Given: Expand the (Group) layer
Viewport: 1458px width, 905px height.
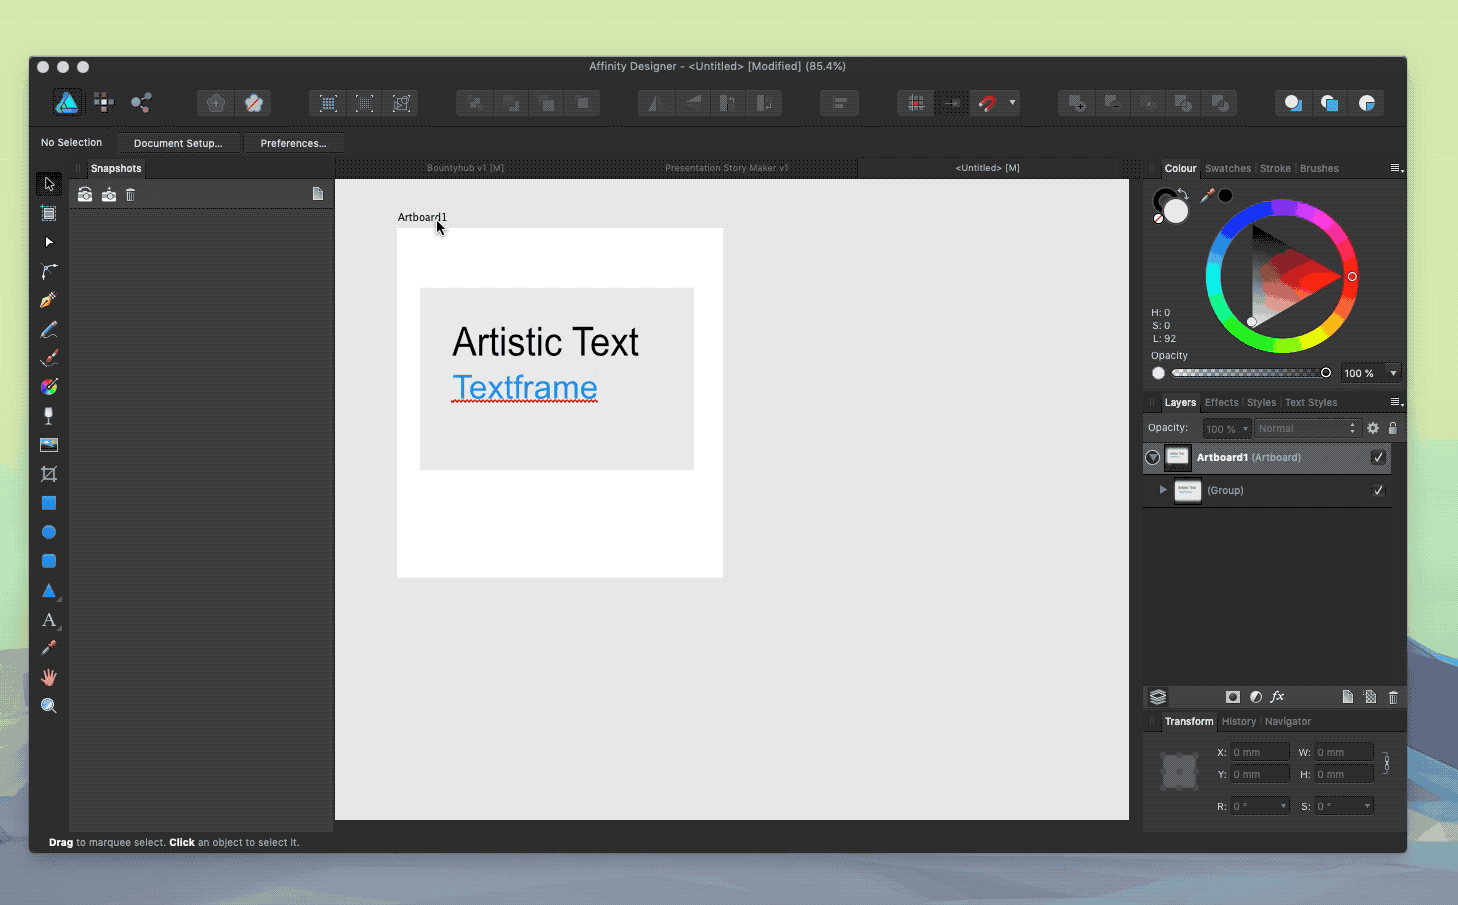Looking at the screenshot, I should click(x=1161, y=490).
